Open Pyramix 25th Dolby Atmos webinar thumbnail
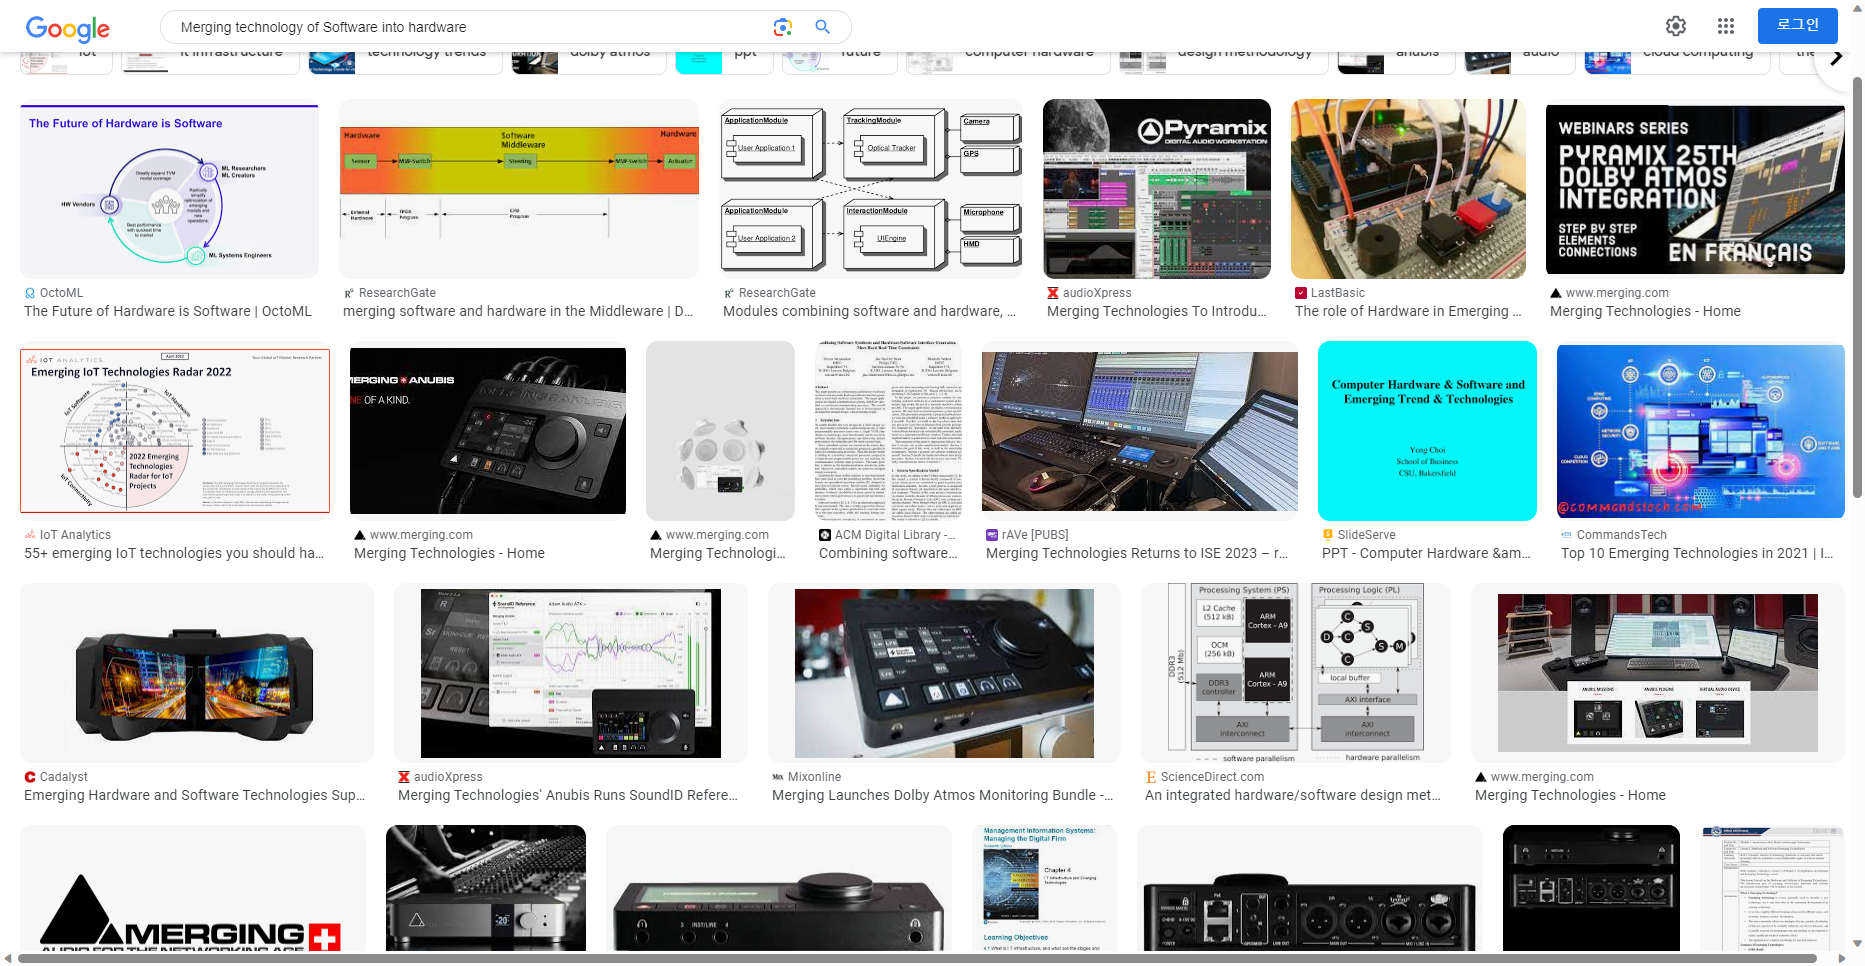The height and width of the screenshot is (966, 1865). tap(1695, 189)
